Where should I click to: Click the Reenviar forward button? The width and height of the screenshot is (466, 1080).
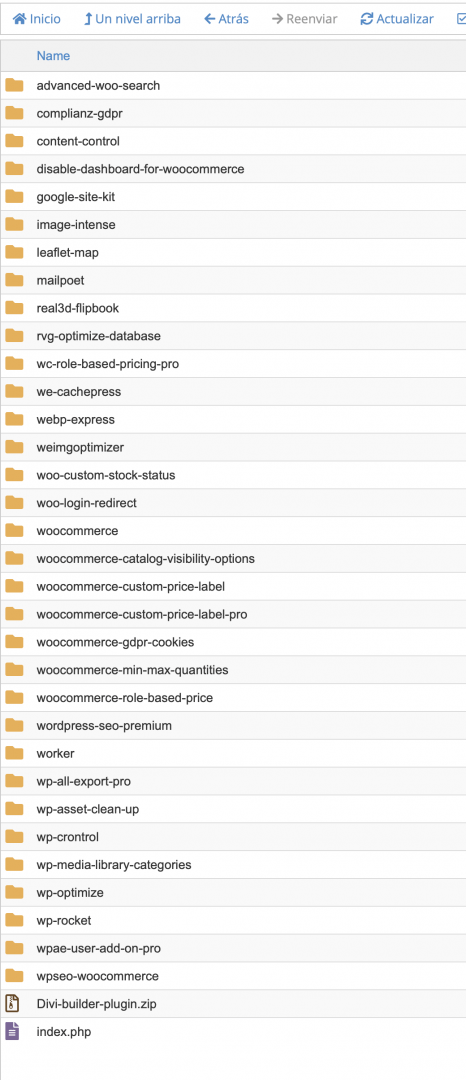[304, 19]
